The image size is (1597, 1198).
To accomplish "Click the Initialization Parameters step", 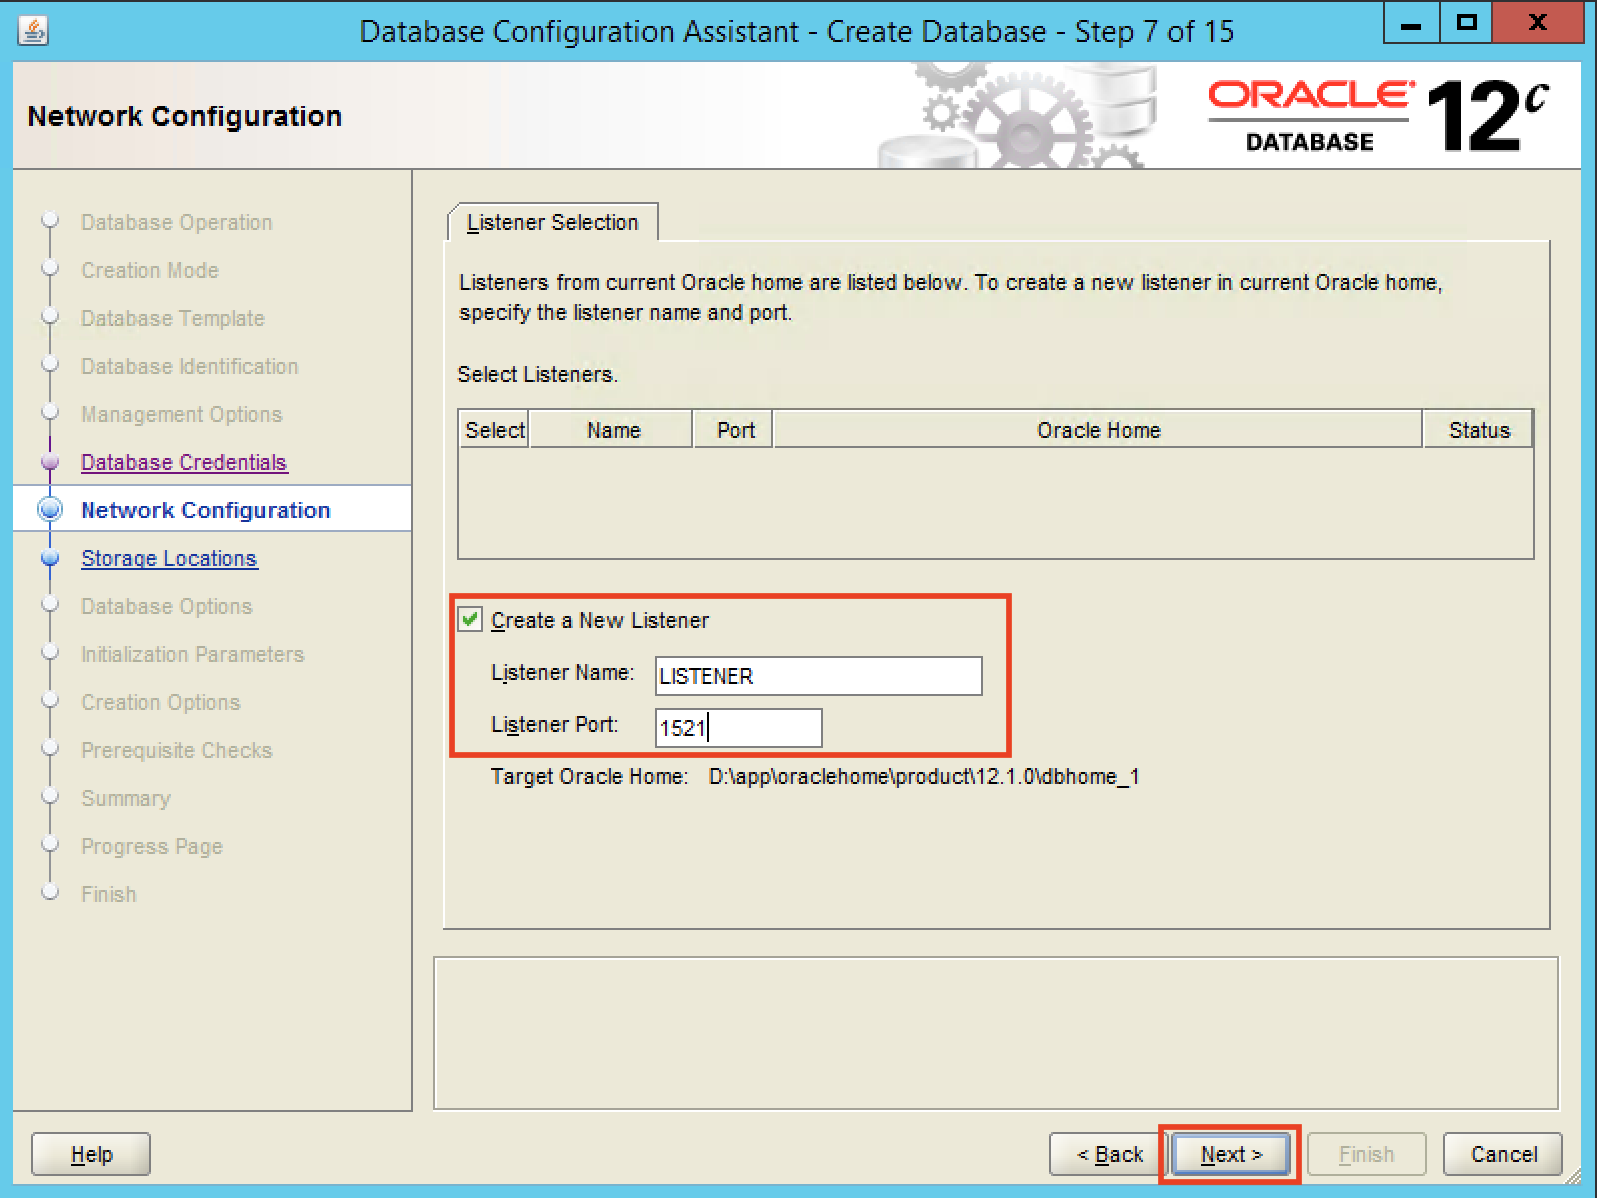I will [x=193, y=654].
